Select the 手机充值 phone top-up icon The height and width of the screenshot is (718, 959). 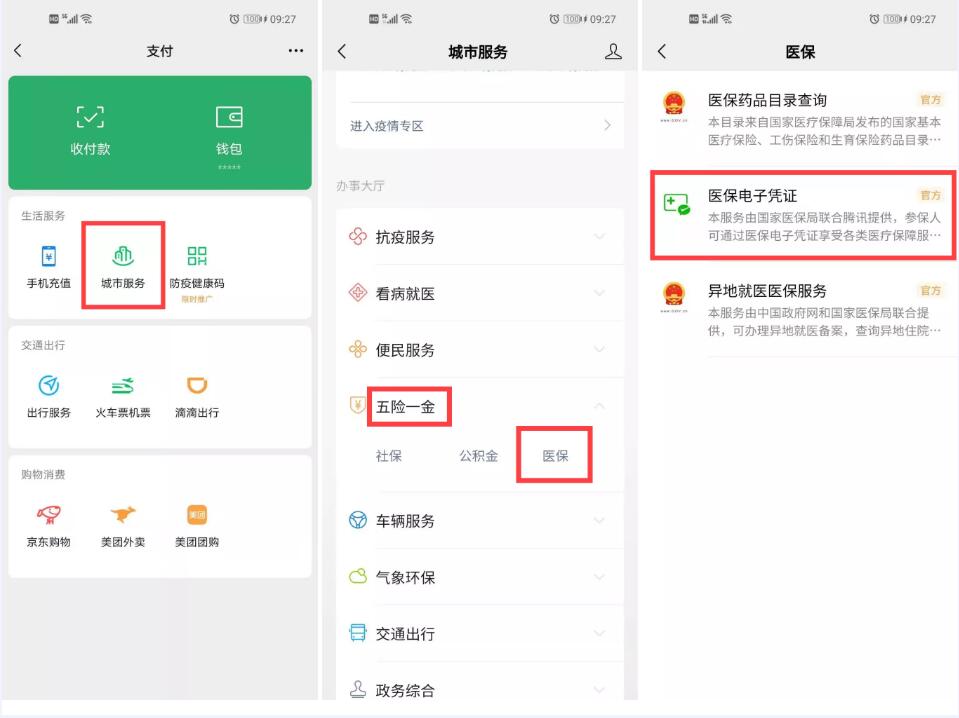(x=47, y=263)
